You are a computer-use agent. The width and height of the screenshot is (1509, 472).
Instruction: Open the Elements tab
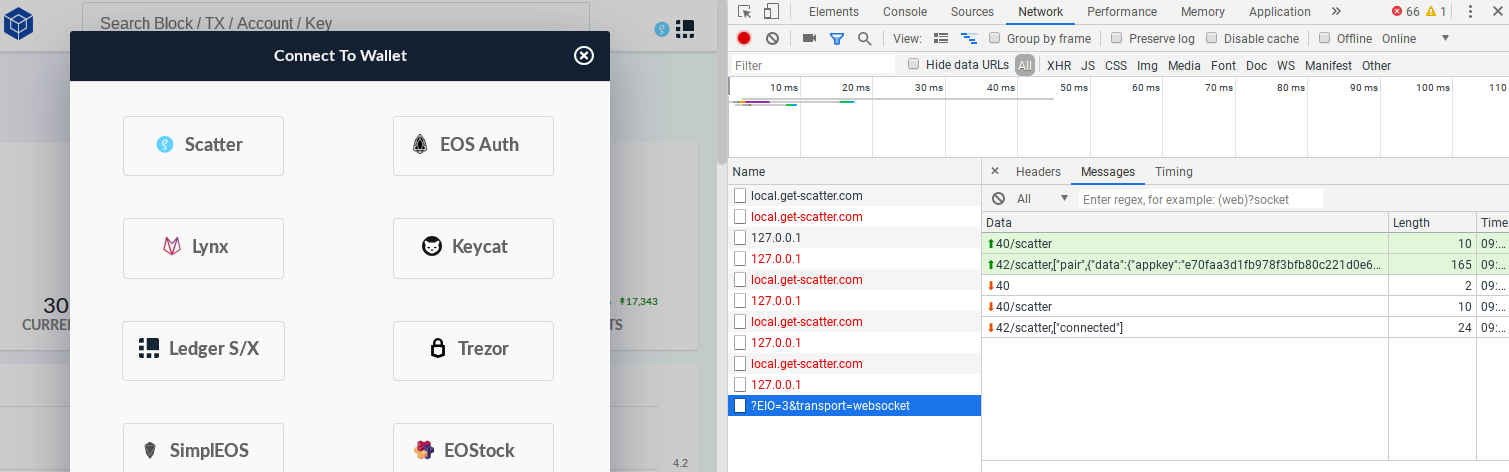[x=834, y=12]
